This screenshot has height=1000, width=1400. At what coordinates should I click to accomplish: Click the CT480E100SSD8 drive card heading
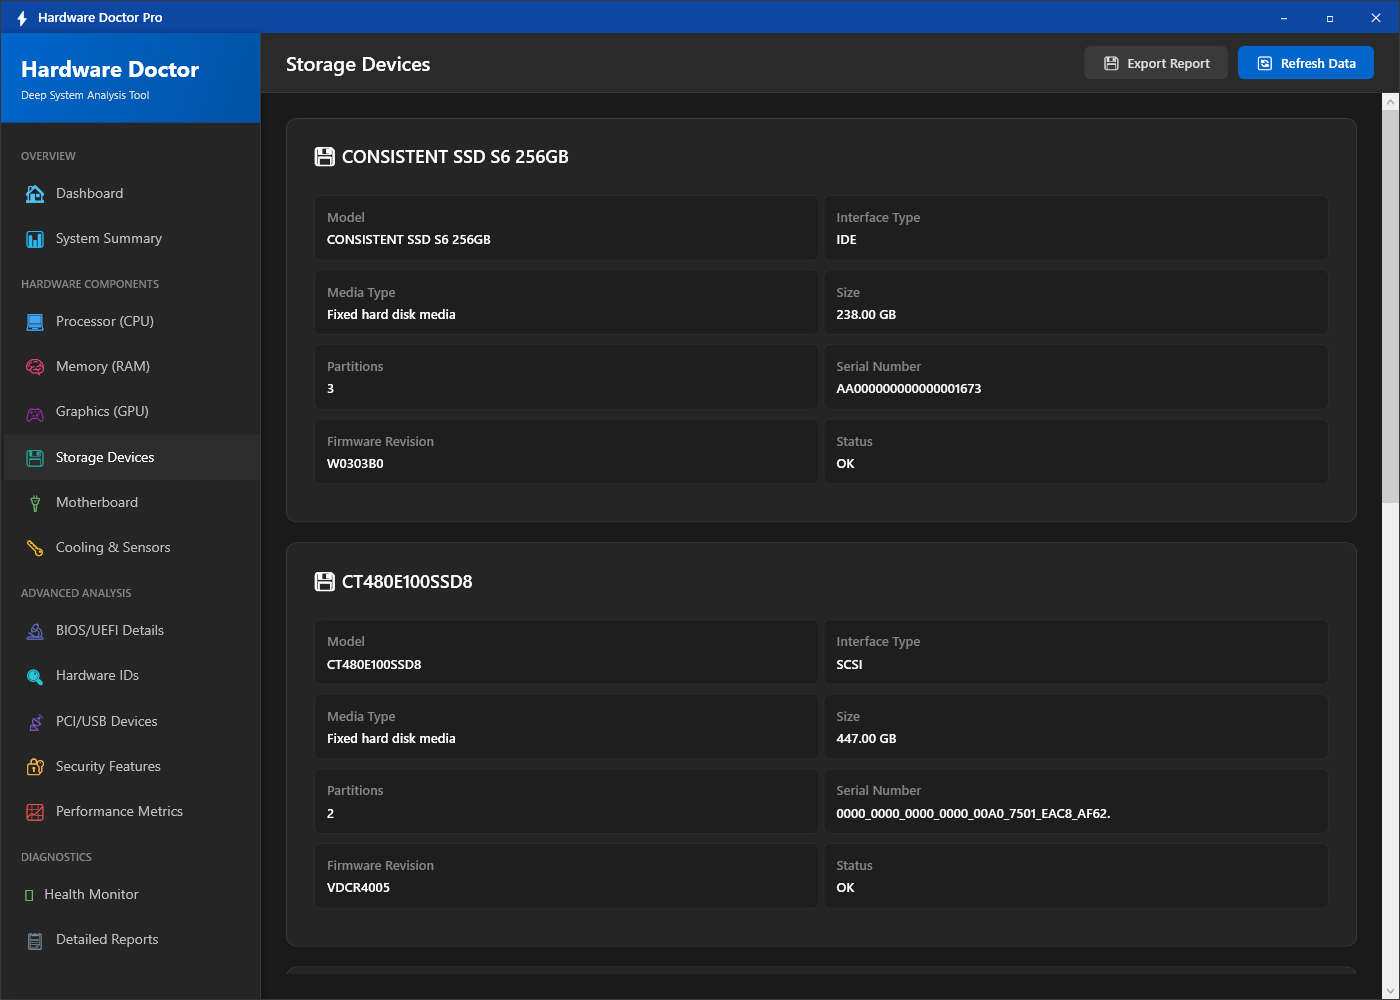pyautogui.click(x=407, y=582)
